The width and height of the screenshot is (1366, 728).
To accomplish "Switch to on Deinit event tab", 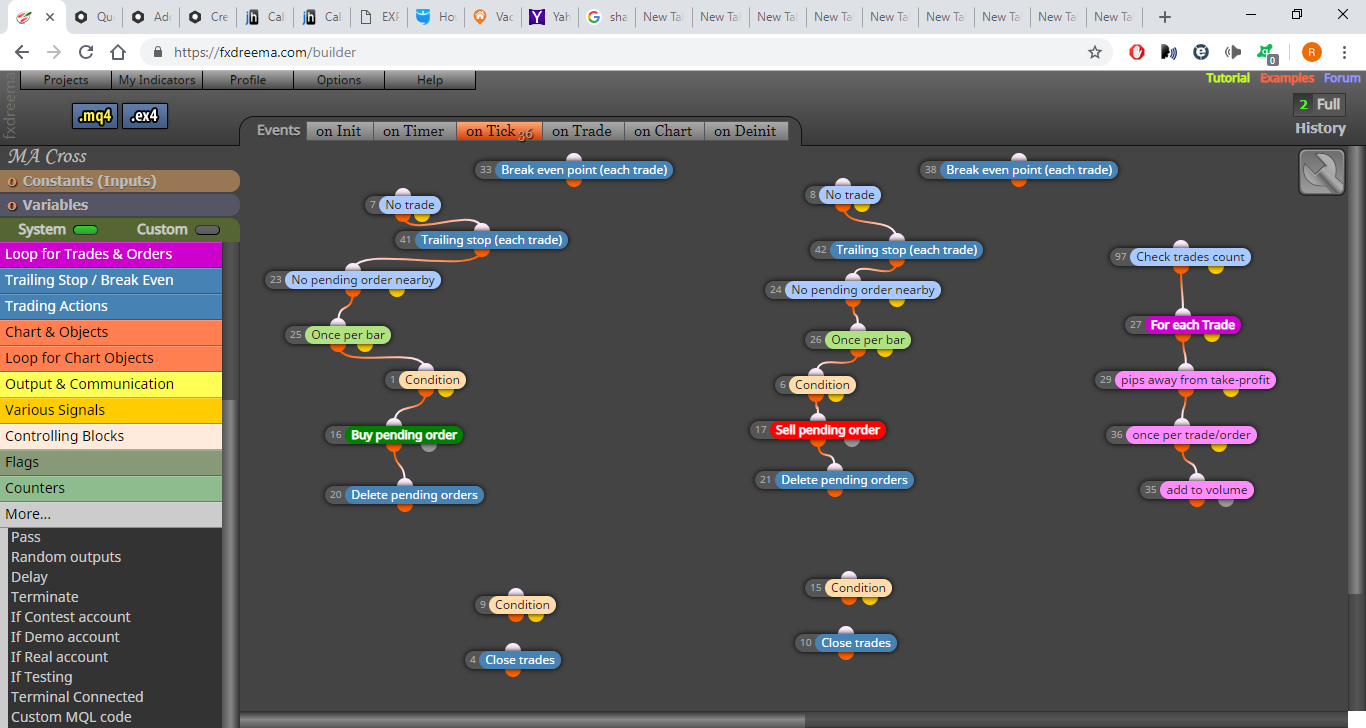I will tap(746, 131).
